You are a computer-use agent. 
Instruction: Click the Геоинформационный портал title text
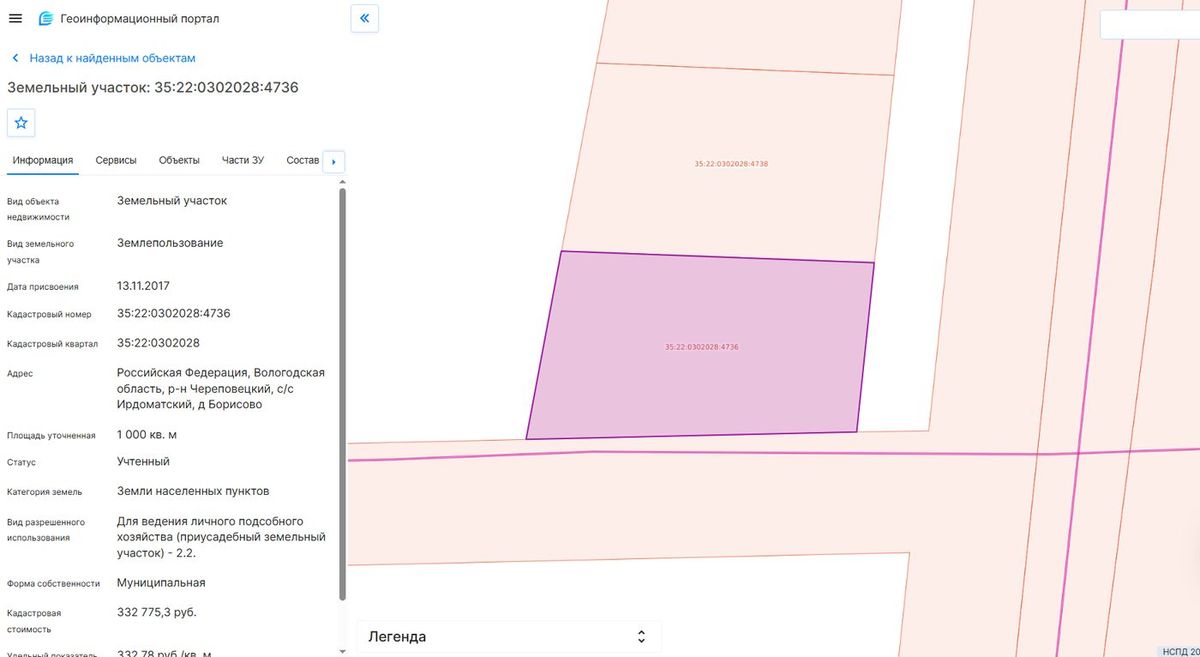(140, 19)
